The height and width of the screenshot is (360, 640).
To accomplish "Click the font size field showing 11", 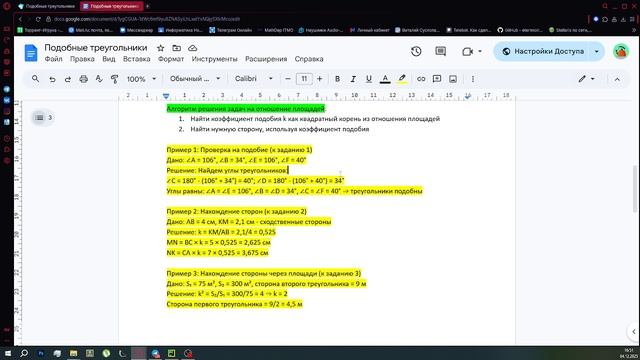I will 304,79.
